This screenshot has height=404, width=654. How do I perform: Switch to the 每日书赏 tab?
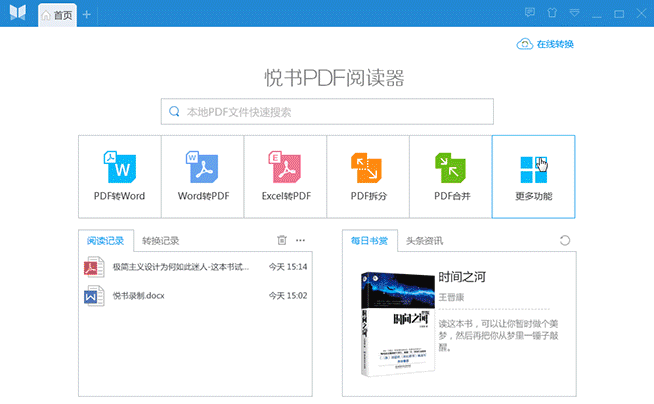click(370, 241)
